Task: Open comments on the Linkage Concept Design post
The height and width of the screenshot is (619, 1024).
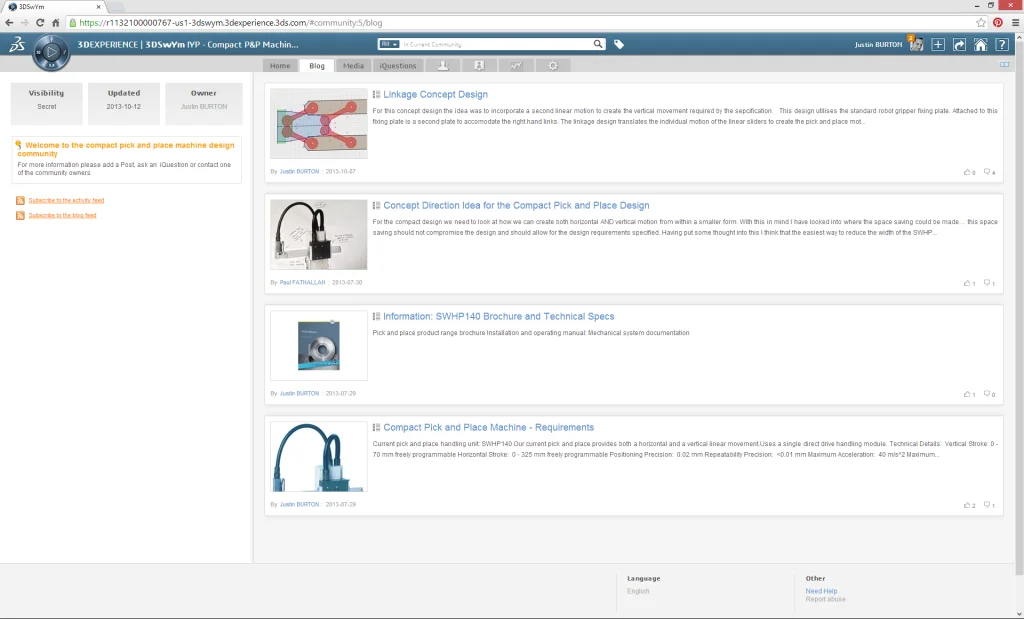Action: [x=987, y=172]
